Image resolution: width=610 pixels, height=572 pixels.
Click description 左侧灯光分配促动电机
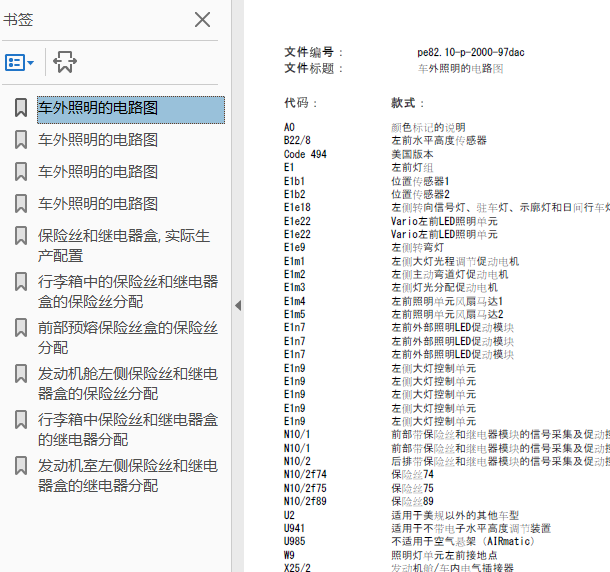pyautogui.click(x=445, y=288)
